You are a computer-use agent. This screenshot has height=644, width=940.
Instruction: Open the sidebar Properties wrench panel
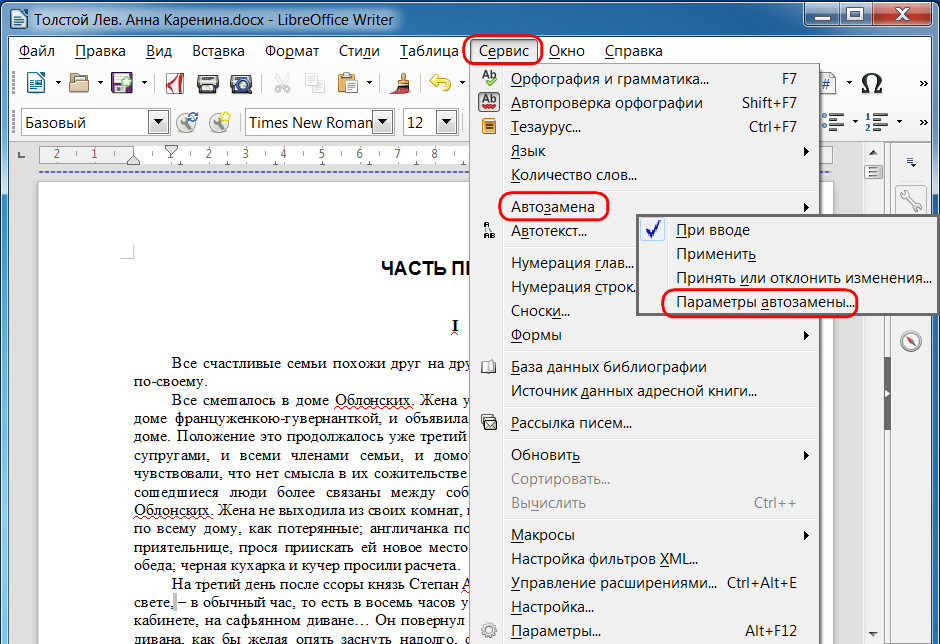[x=911, y=200]
